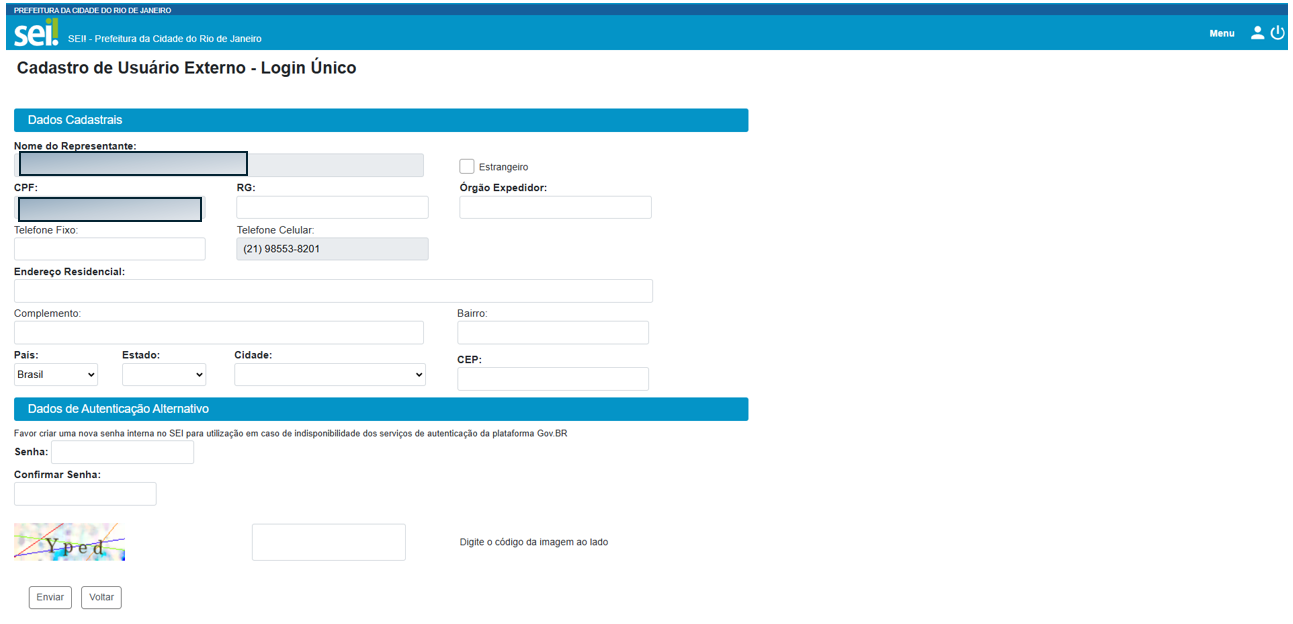This screenshot has height=624, width=1293.
Task: Open the Menu in the header
Action: click(1221, 33)
